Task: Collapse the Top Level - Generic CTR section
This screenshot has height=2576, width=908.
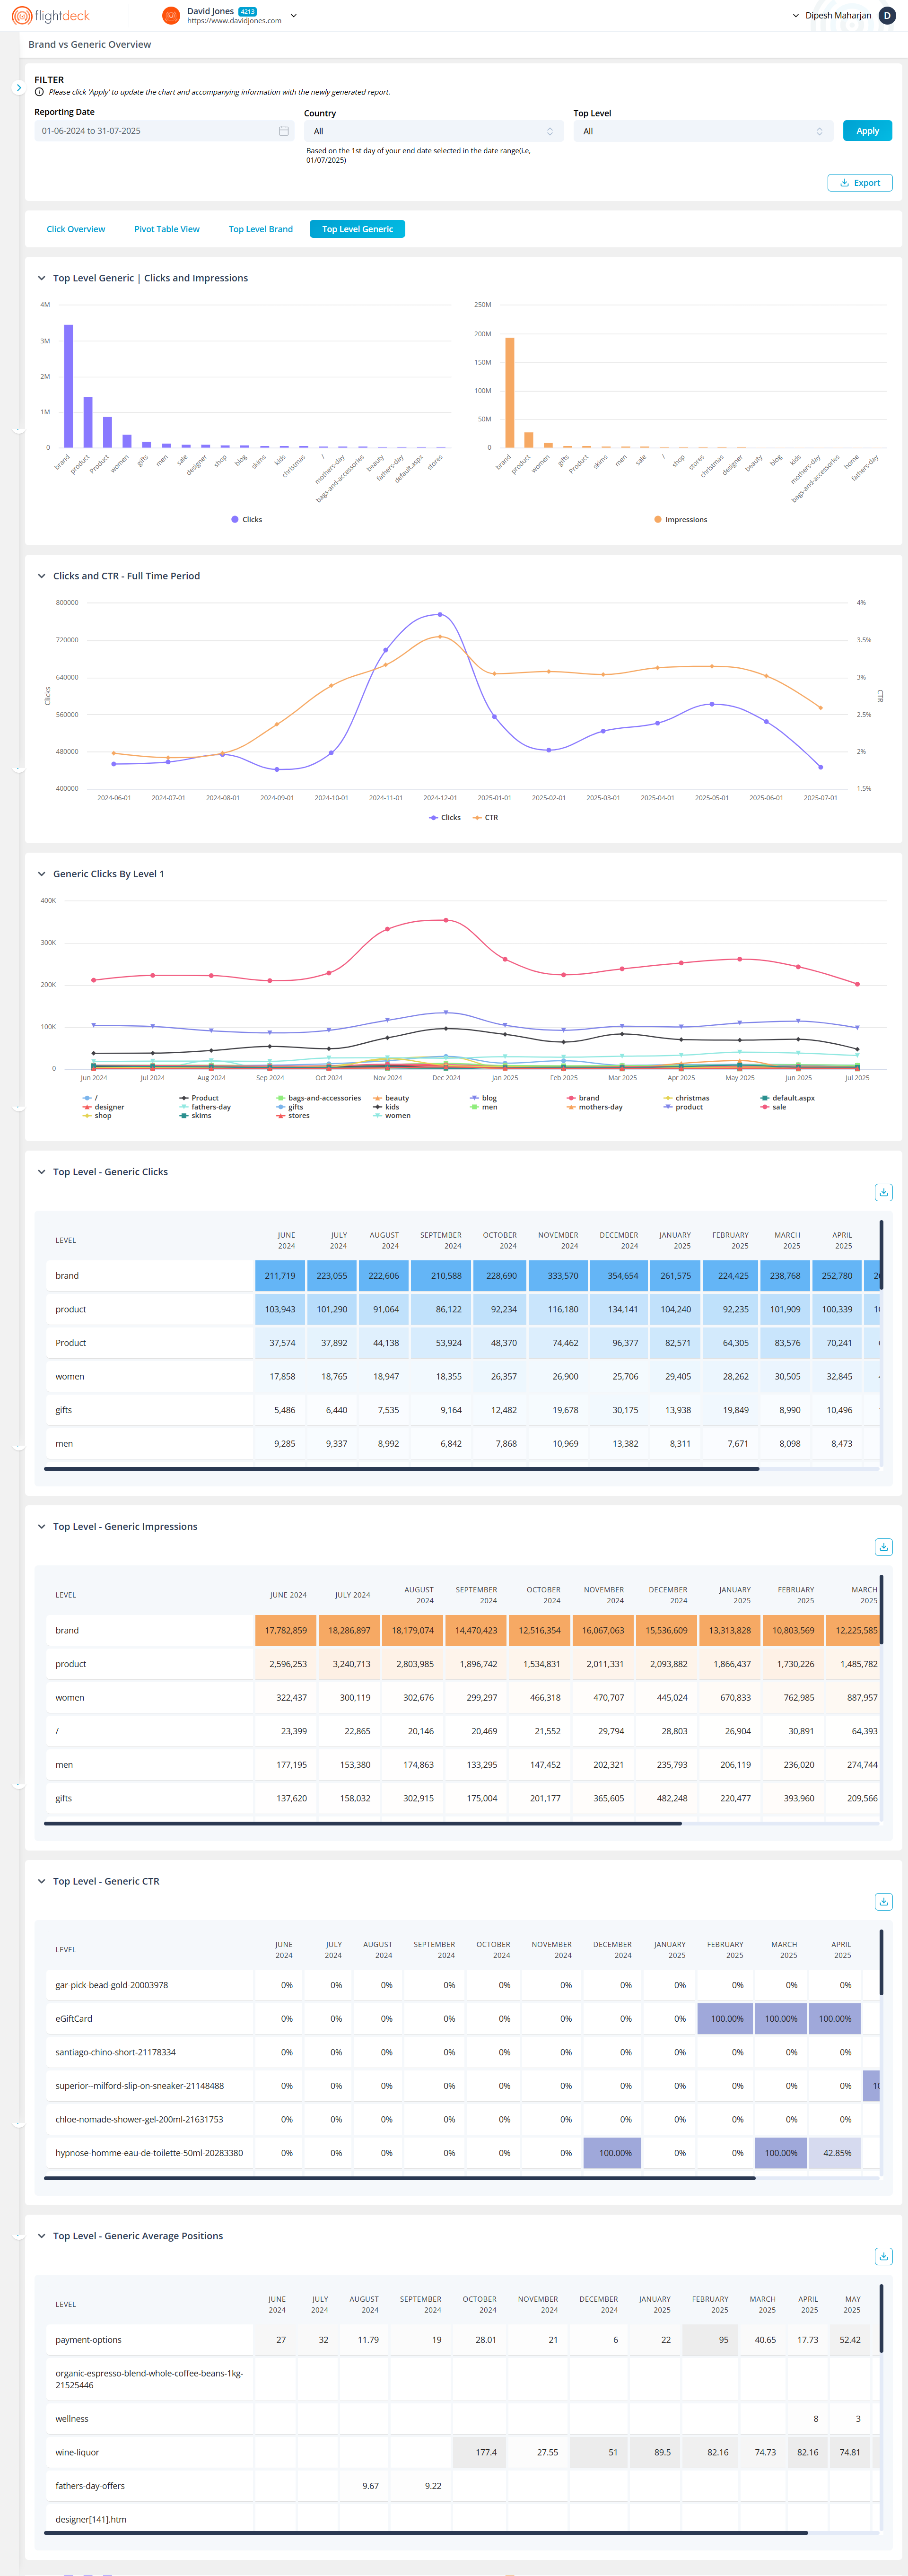Action: click(x=41, y=1881)
